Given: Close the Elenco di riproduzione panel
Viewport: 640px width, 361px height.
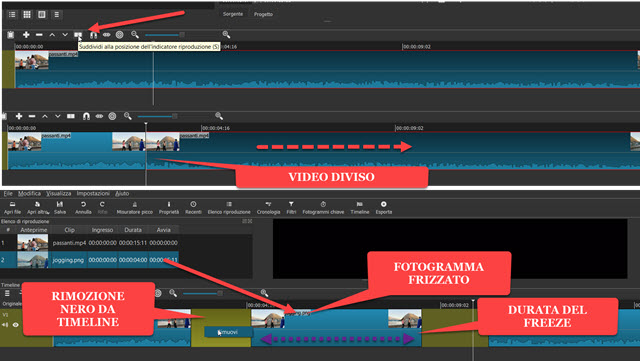Looking at the screenshot, I should (250, 221).
